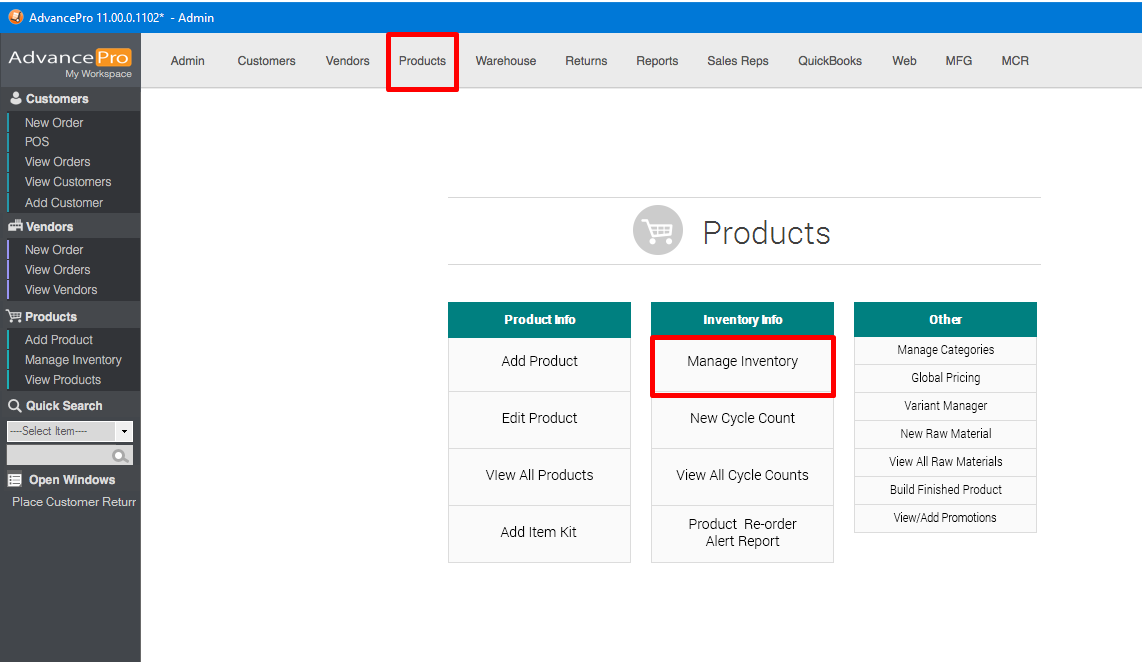This screenshot has height=662, width=1142.
Task: Open the QuickBooks menu
Action: [829, 61]
